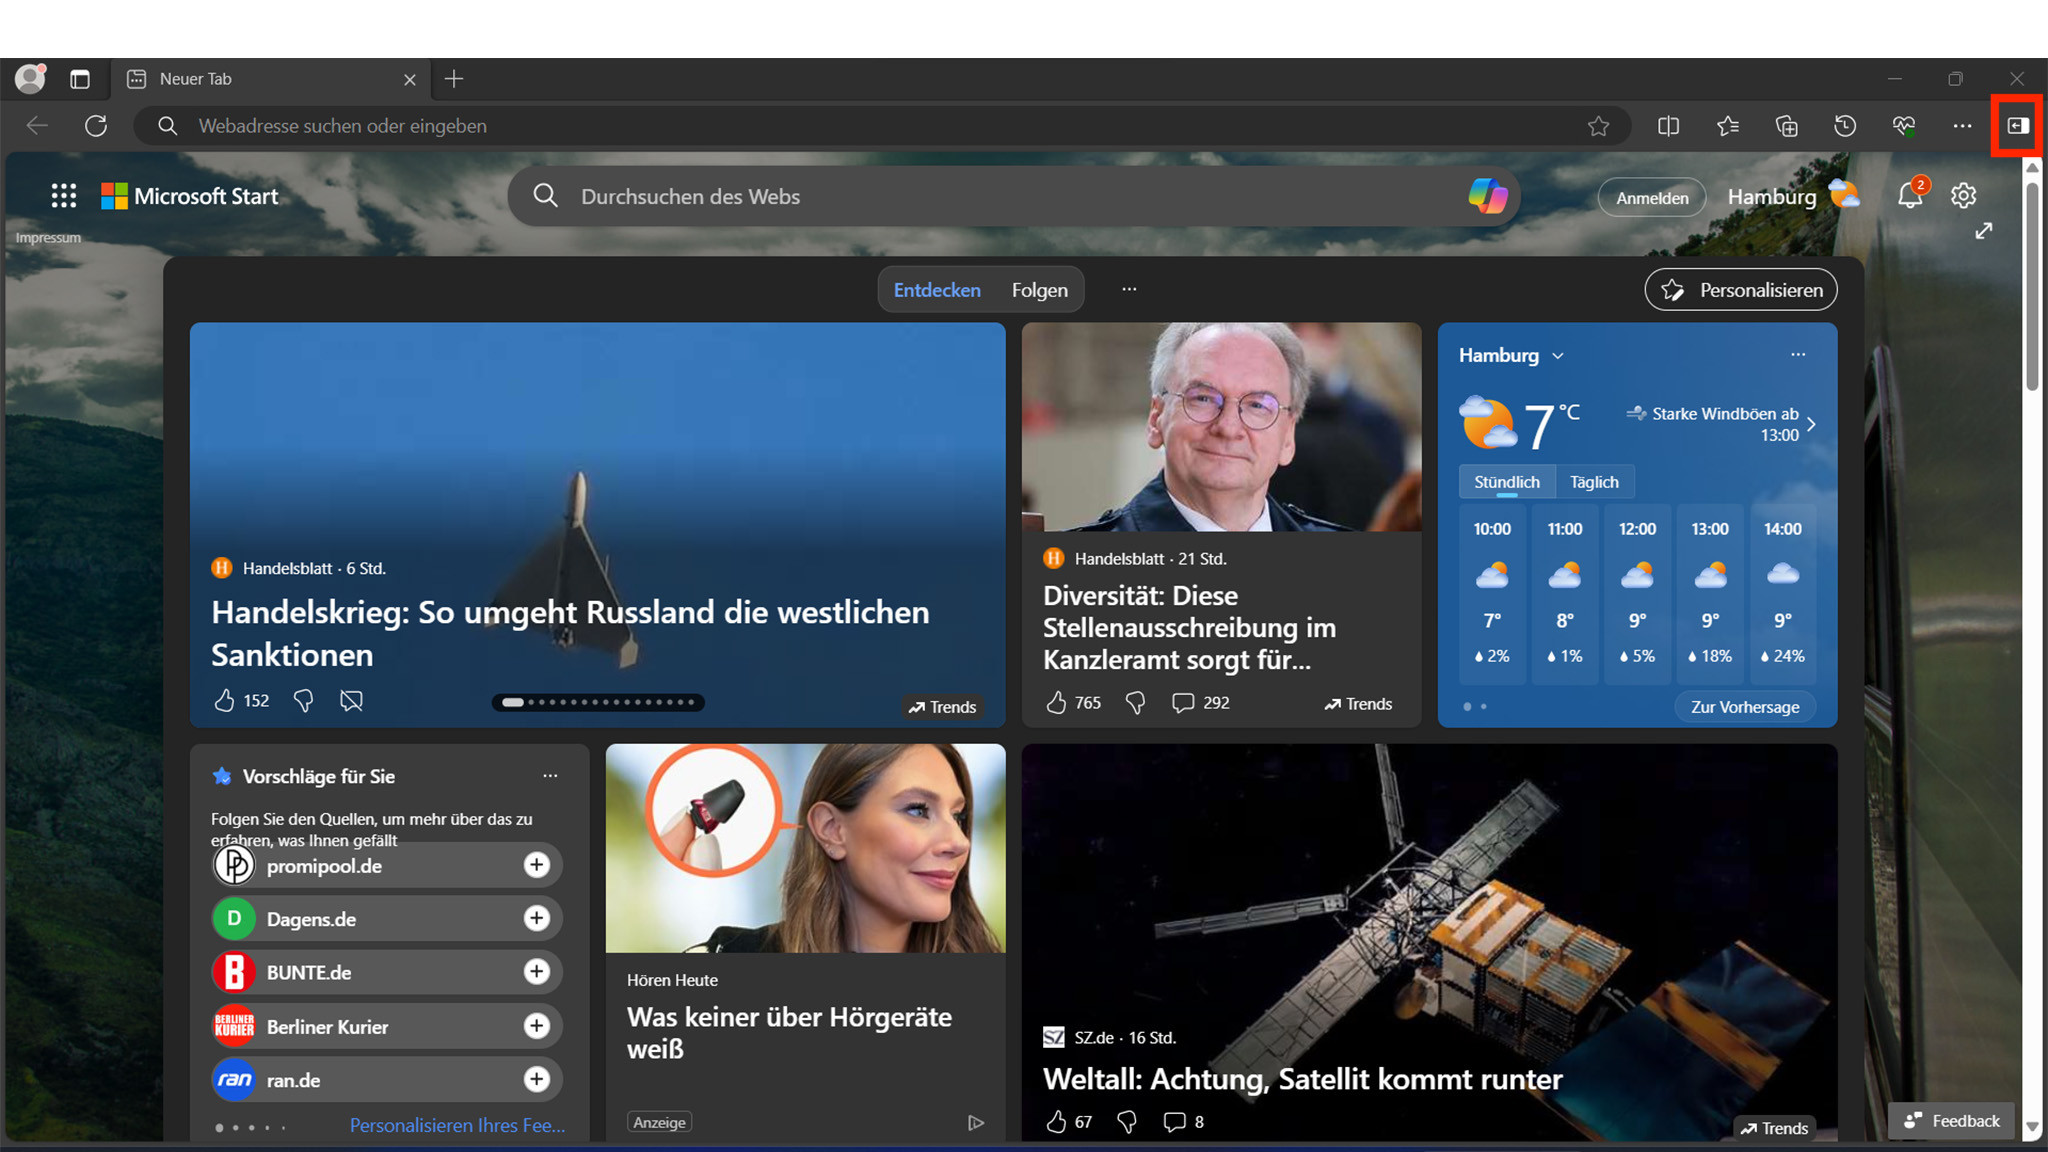Open browser History icon
The image size is (2048, 1152).
coord(1845,126)
